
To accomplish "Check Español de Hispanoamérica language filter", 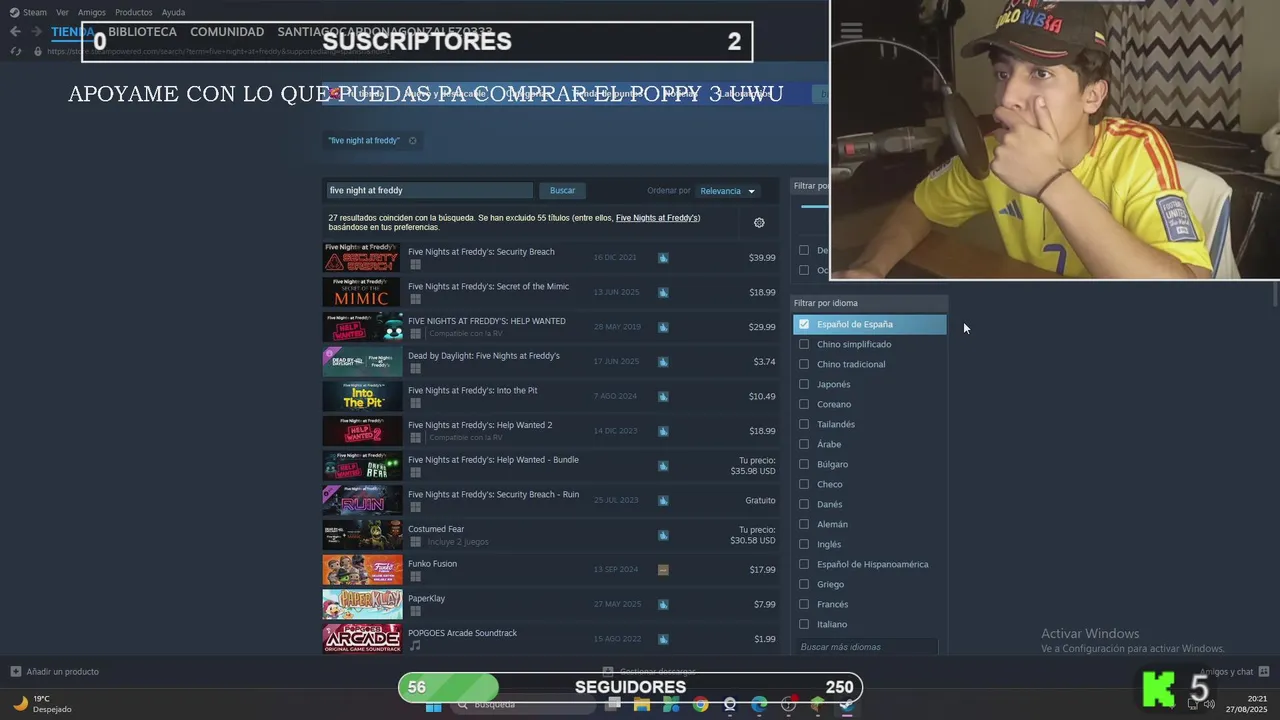I will pyautogui.click(x=804, y=564).
